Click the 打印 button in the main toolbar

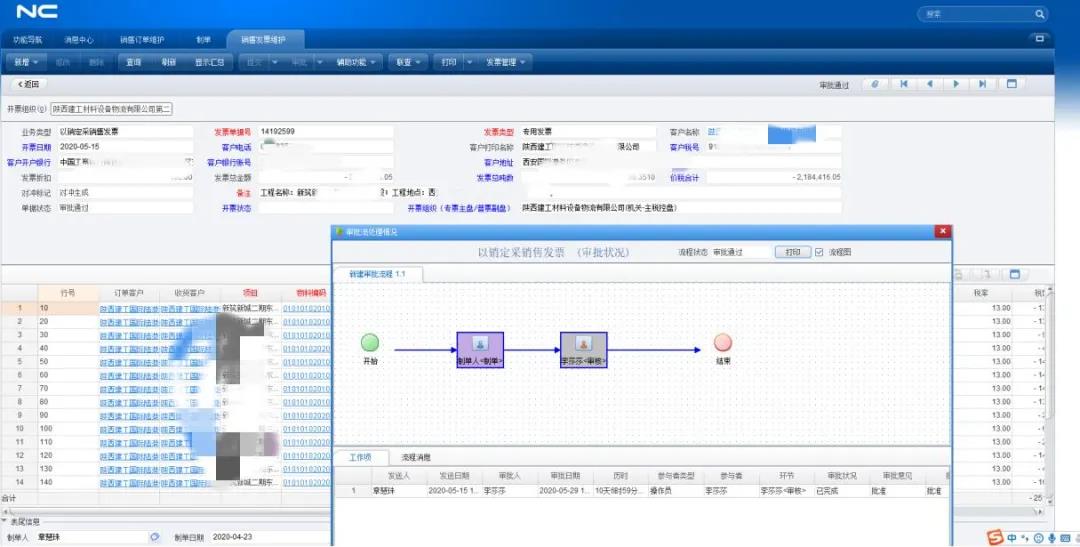point(448,62)
